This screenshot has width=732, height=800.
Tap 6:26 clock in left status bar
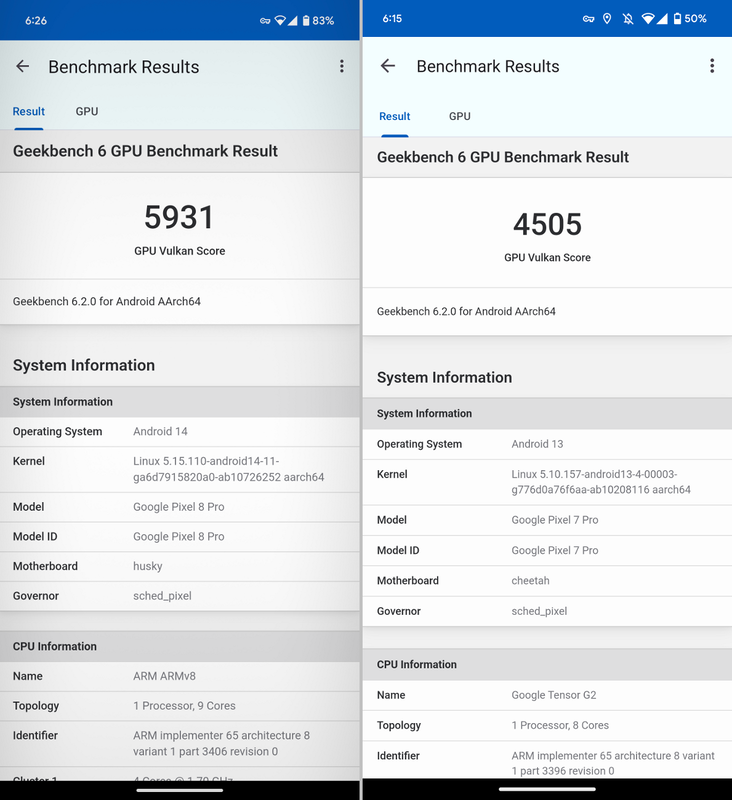click(36, 21)
